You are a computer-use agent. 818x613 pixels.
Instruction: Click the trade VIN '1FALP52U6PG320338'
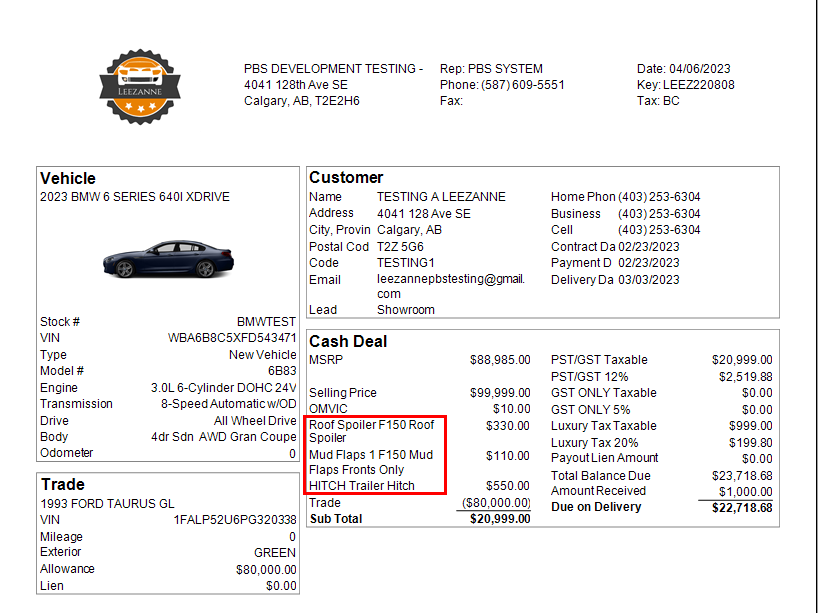tap(235, 520)
